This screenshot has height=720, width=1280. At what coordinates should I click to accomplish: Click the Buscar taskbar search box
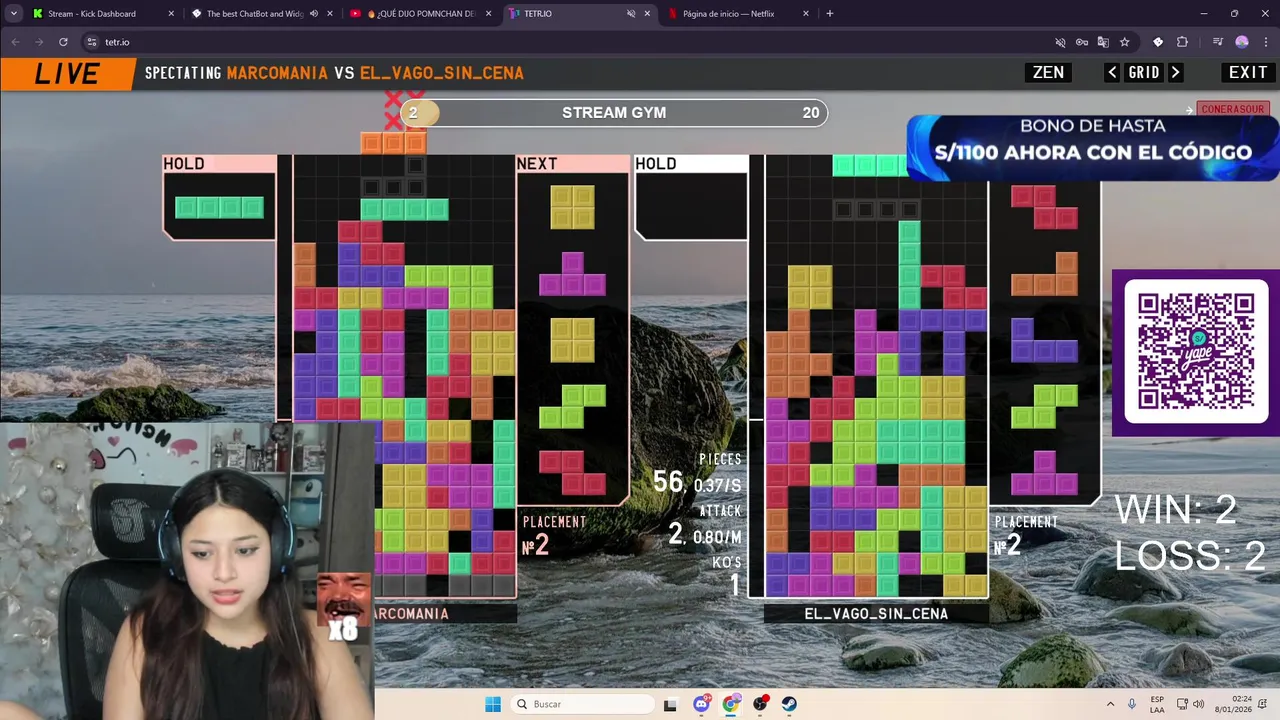[582, 704]
